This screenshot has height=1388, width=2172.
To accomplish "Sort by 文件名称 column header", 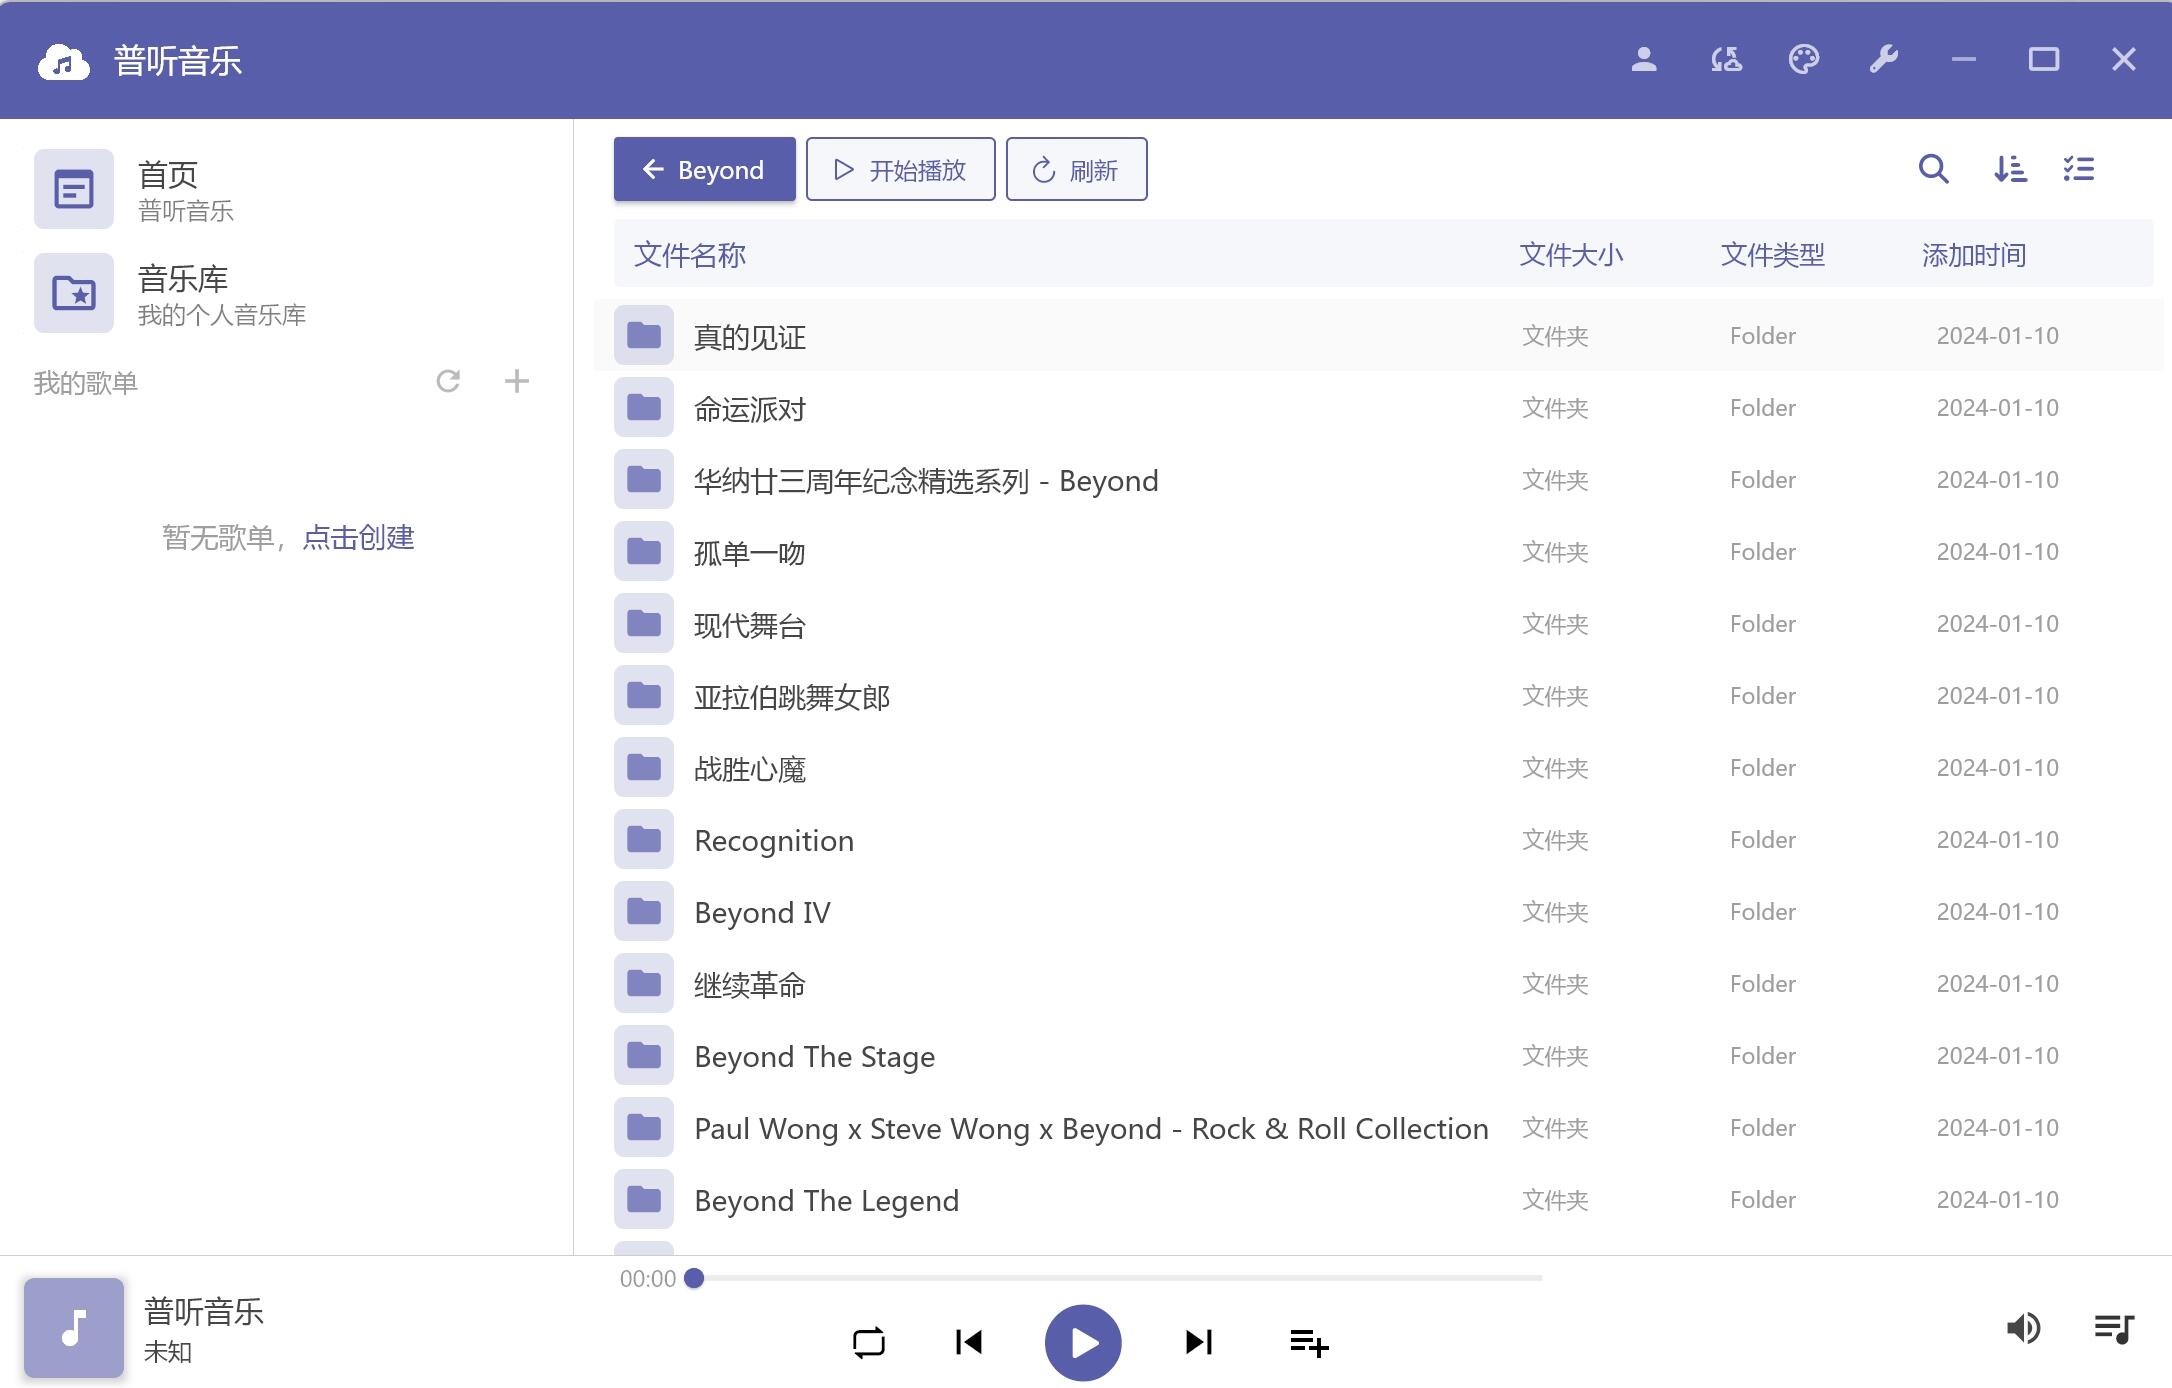I will (690, 255).
